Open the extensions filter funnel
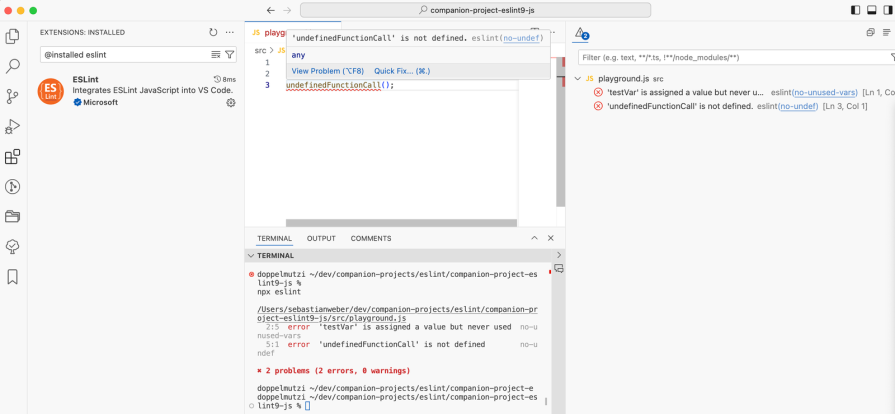This screenshot has height=414, width=895. [x=230, y=55]
